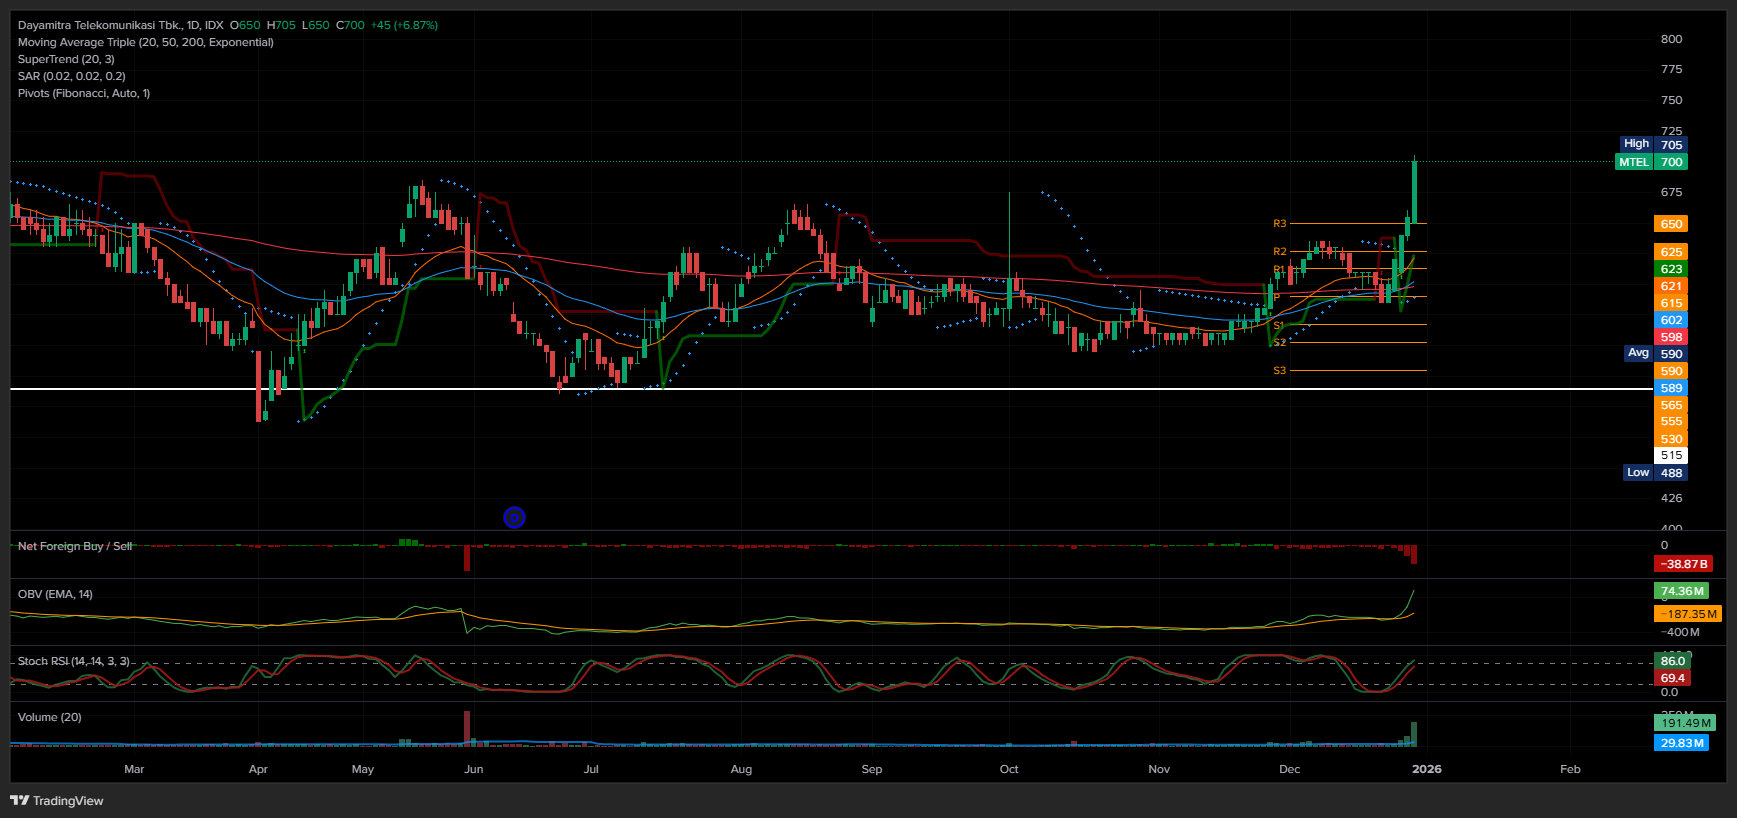Image resolution: width=1737 pixels, height=818 pixels.
Task: Click the Avg 590 price label
Action: pos(1654,353)
